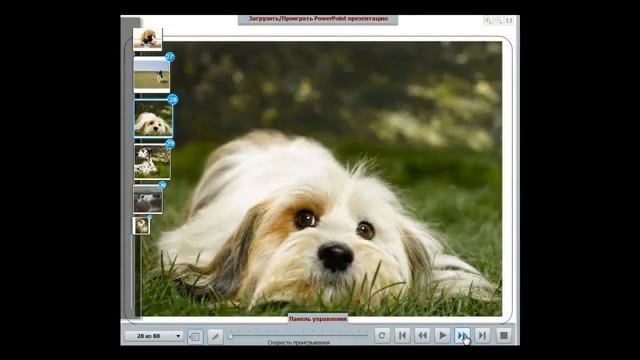This screenshot has width=640, height=360.
Task: Select slide thumbnail number 29 with the dalmatian
Action: coord(152,162)
